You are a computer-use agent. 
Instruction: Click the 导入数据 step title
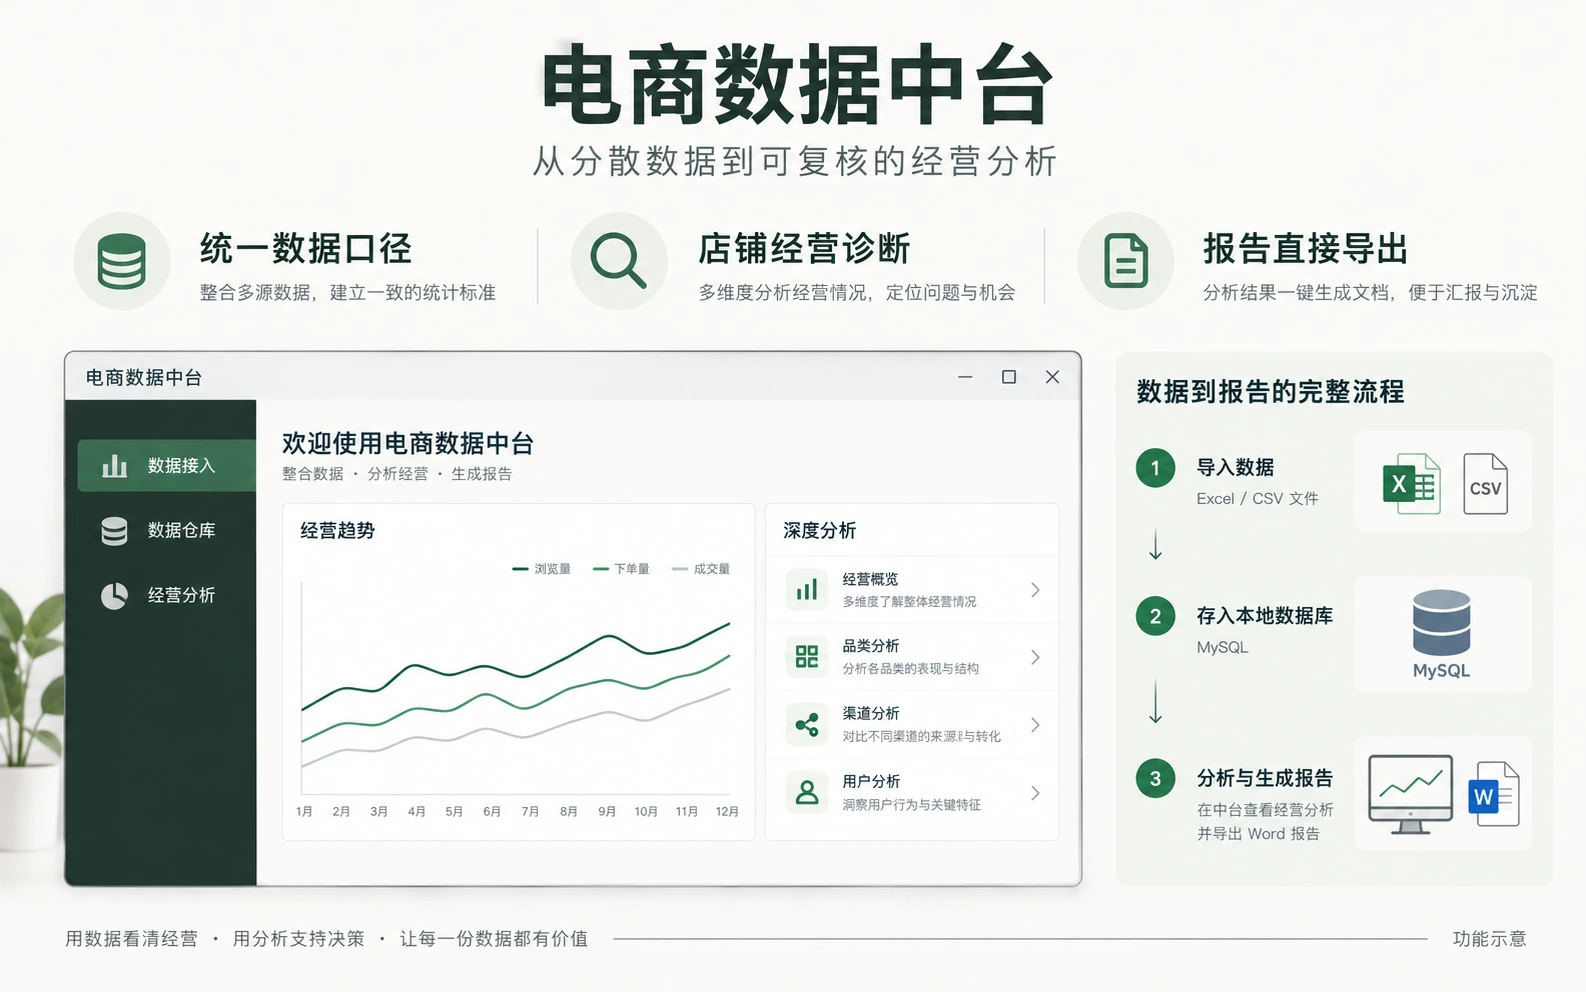[1235, 467]
